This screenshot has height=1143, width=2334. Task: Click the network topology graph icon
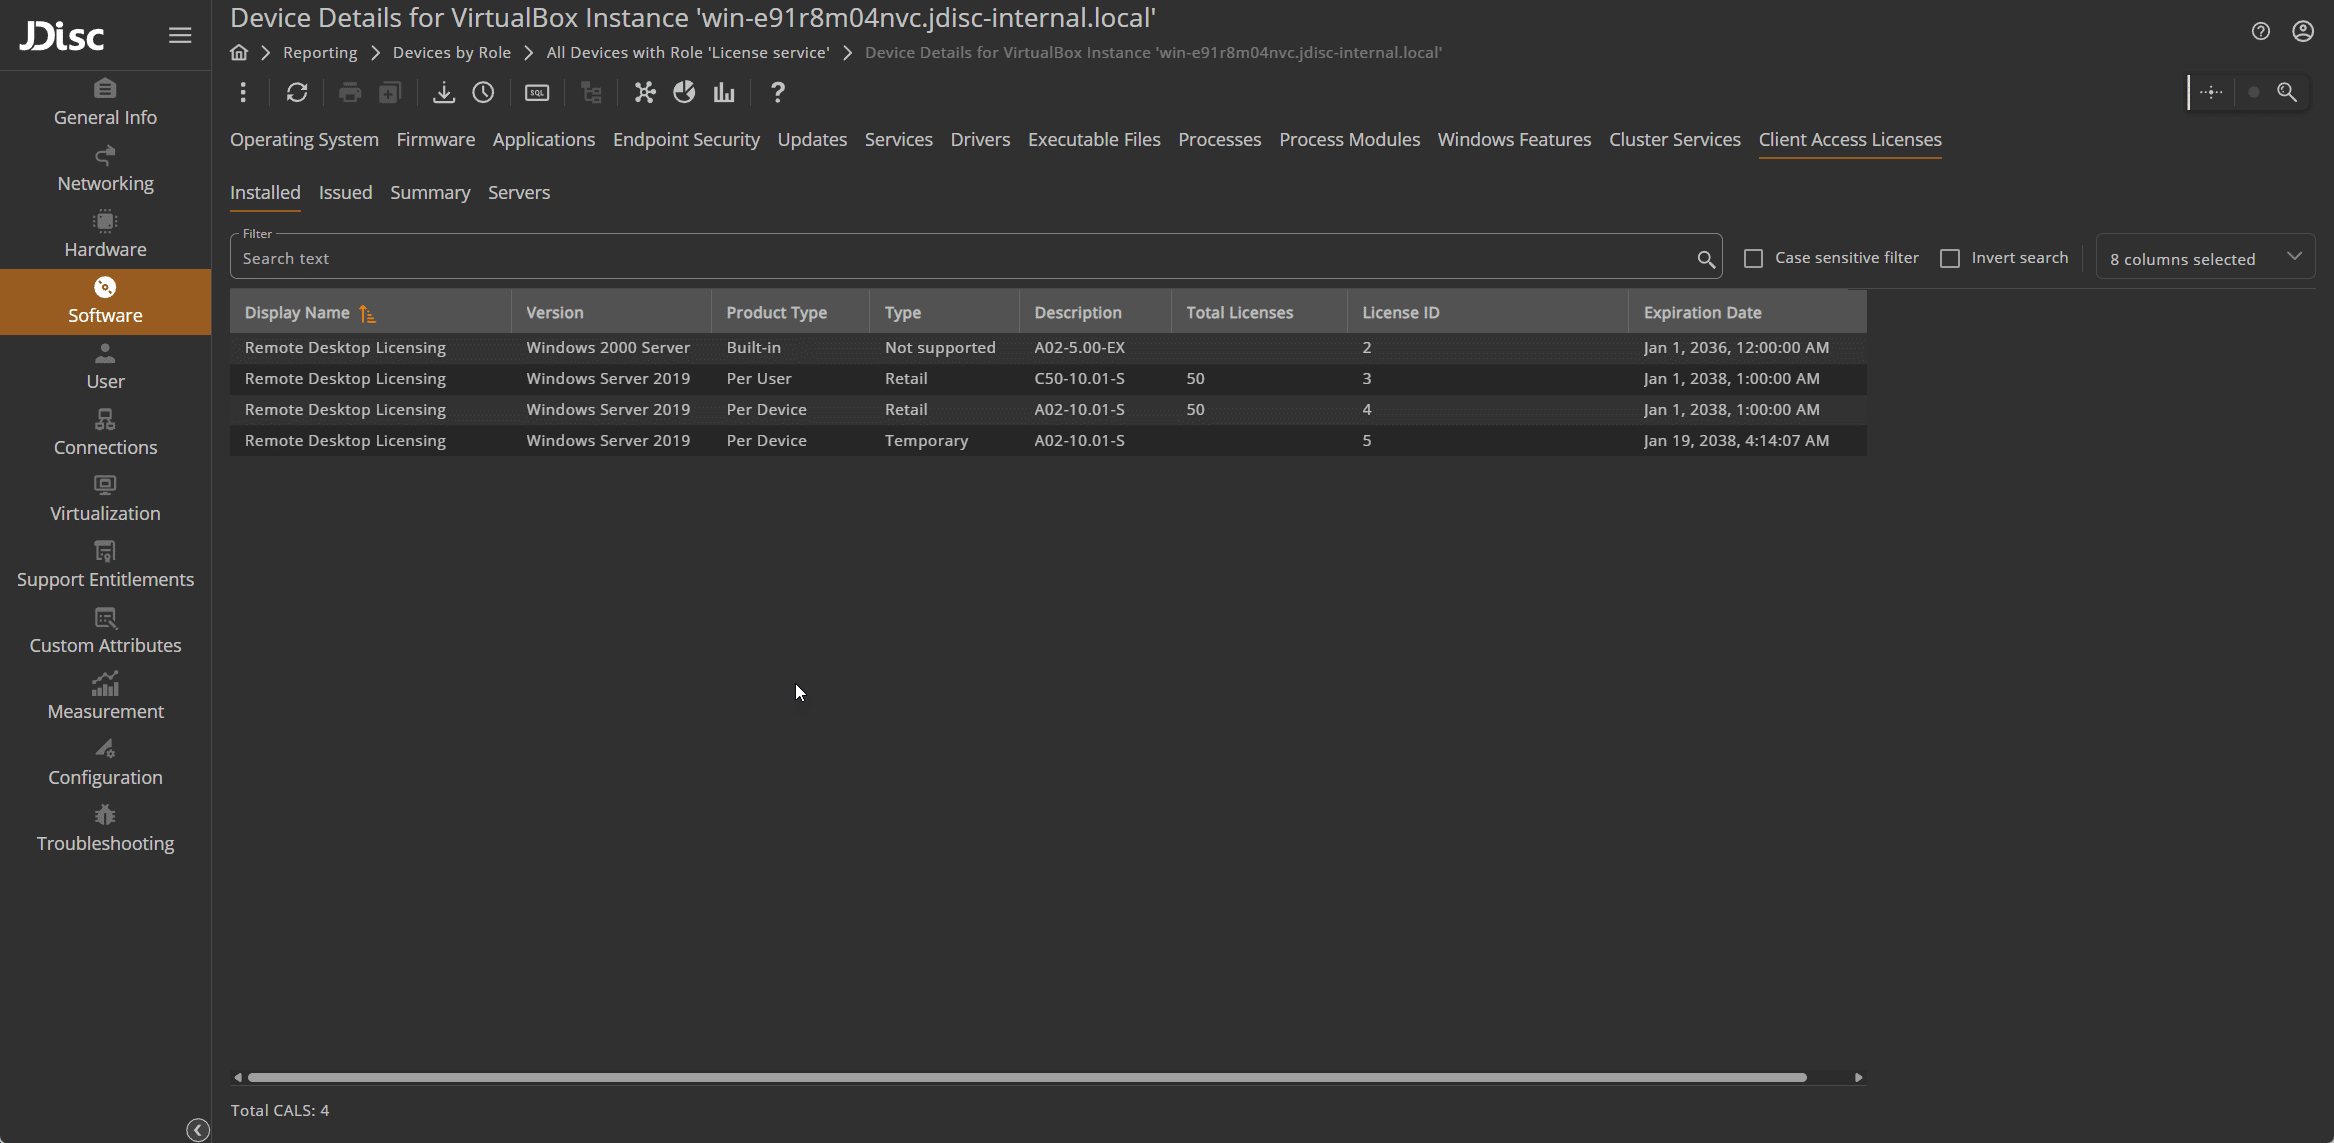[x=645, y=93]
